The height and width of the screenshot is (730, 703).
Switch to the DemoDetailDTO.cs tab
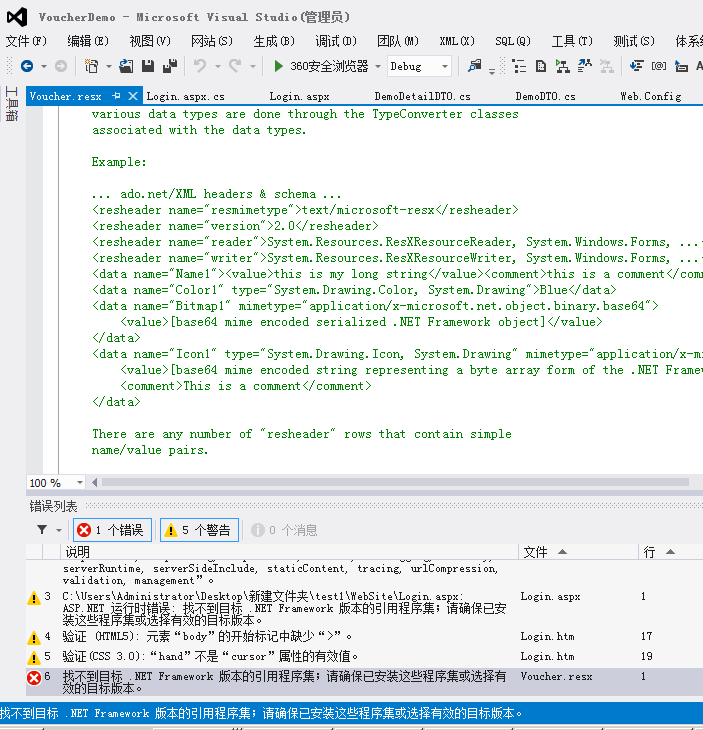(422, 96)
